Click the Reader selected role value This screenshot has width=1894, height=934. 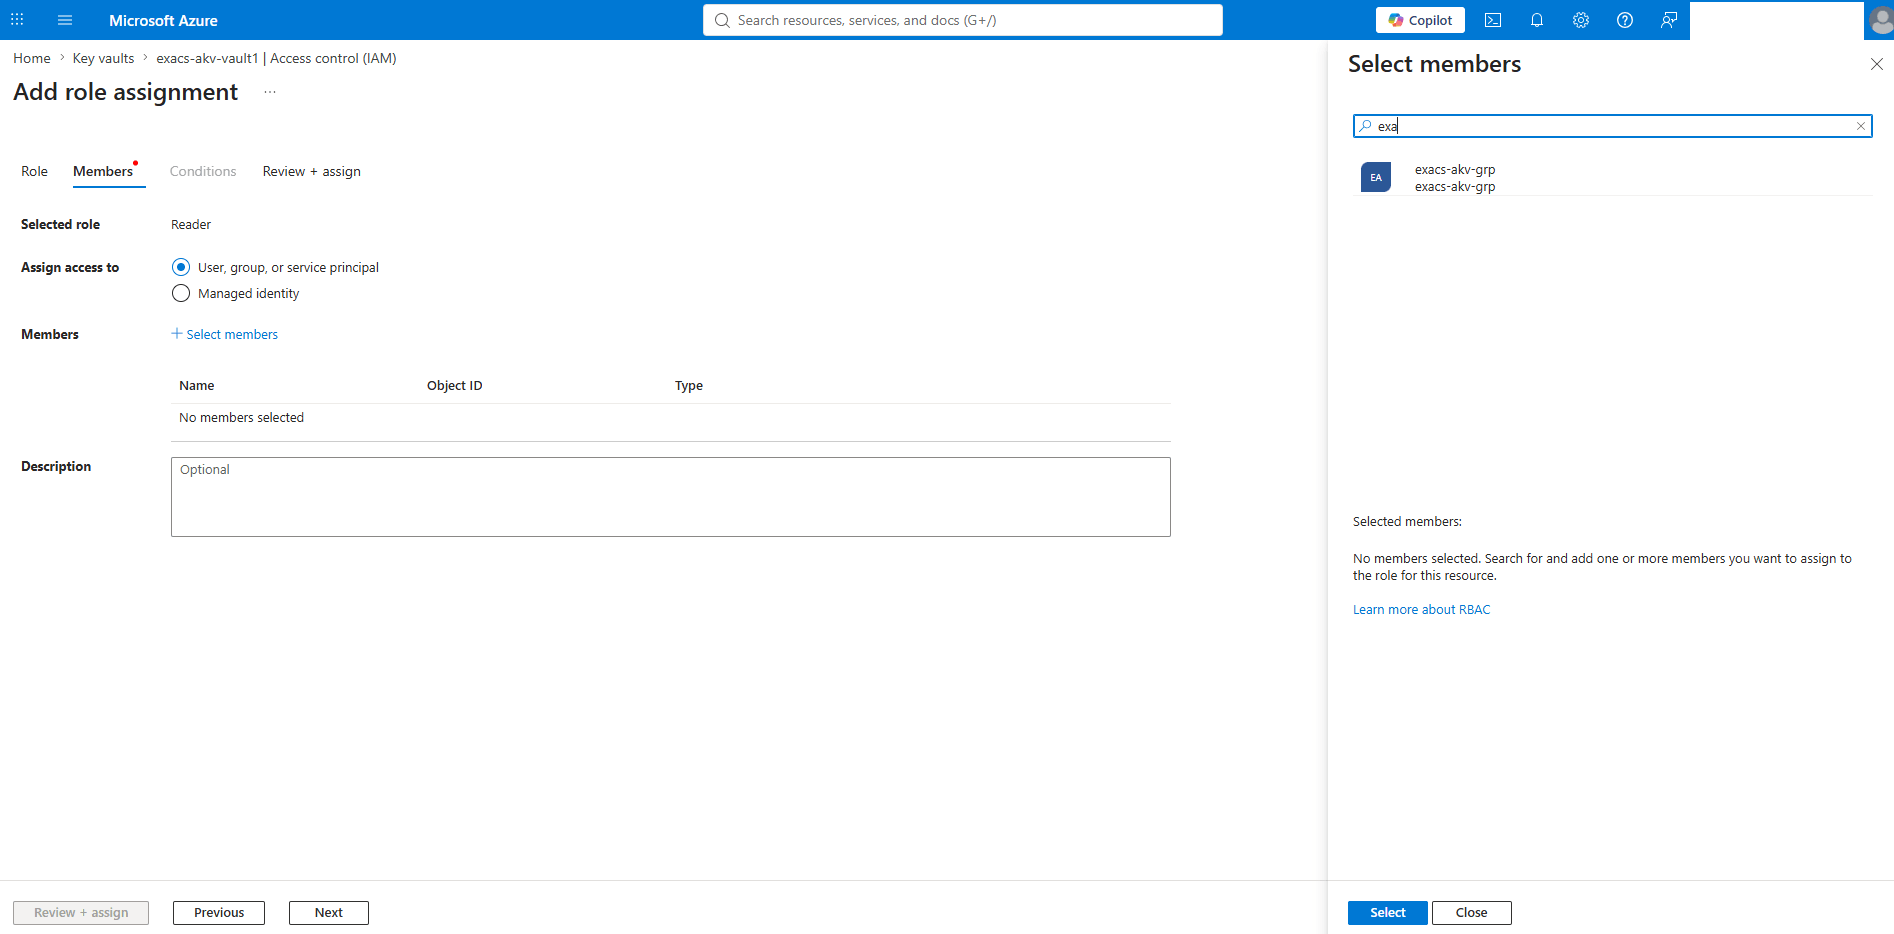click(191, 225)
